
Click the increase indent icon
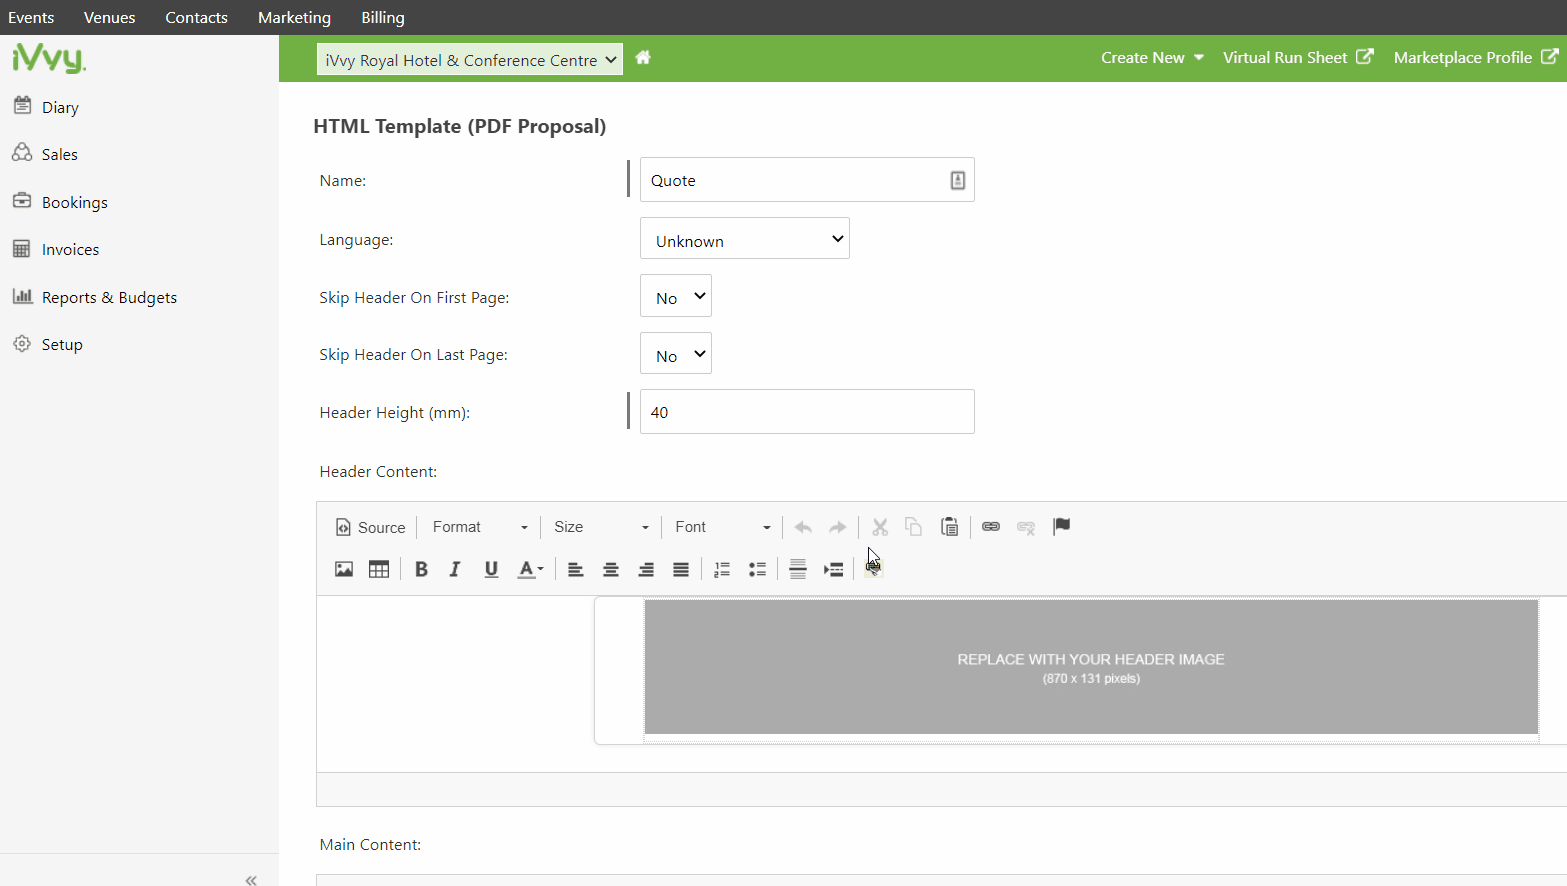coord(833,568)
